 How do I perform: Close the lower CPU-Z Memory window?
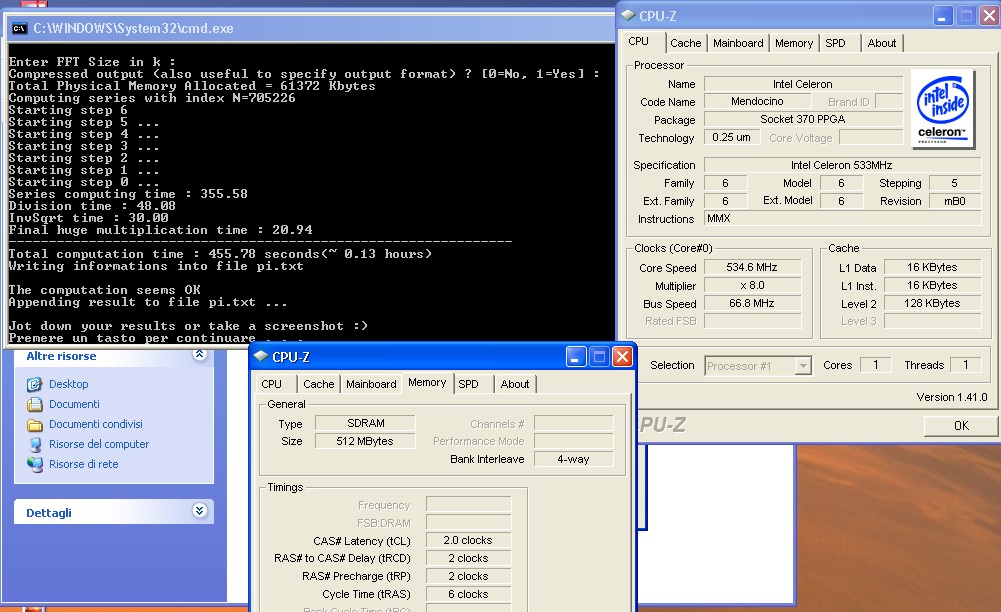pos(622,357)
